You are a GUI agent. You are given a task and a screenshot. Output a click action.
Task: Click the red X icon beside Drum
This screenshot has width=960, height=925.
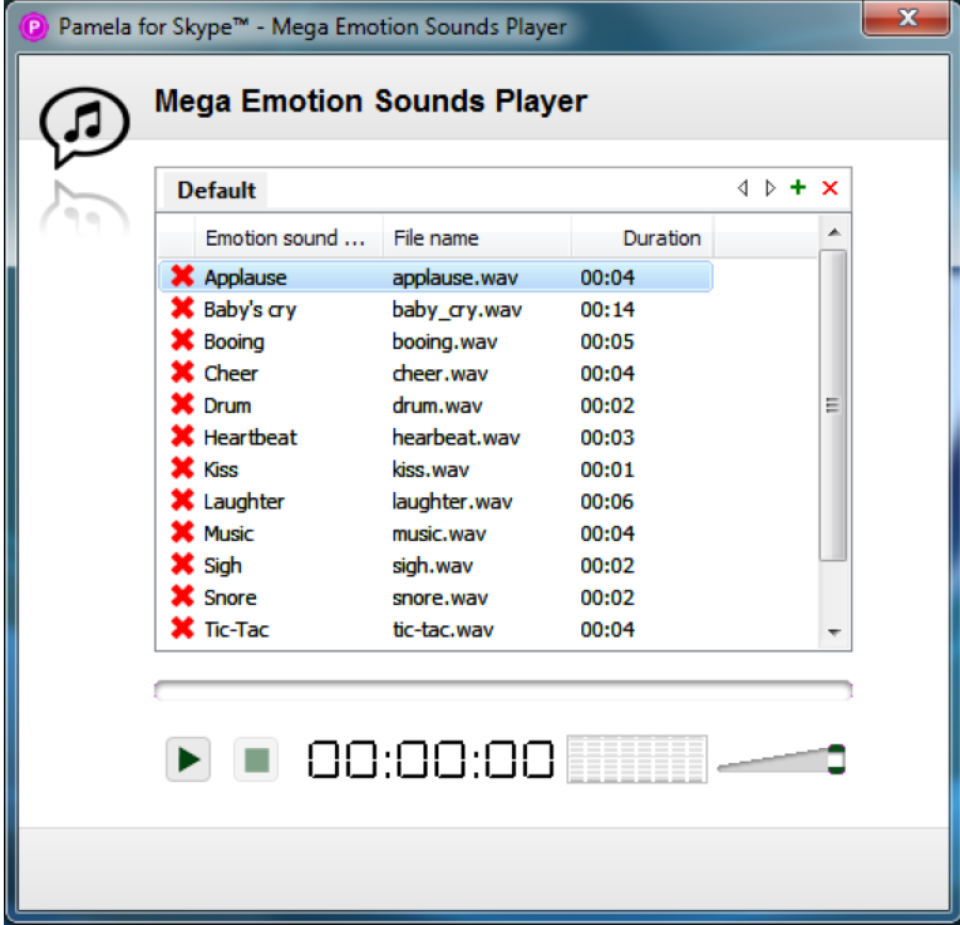point(182,404)
